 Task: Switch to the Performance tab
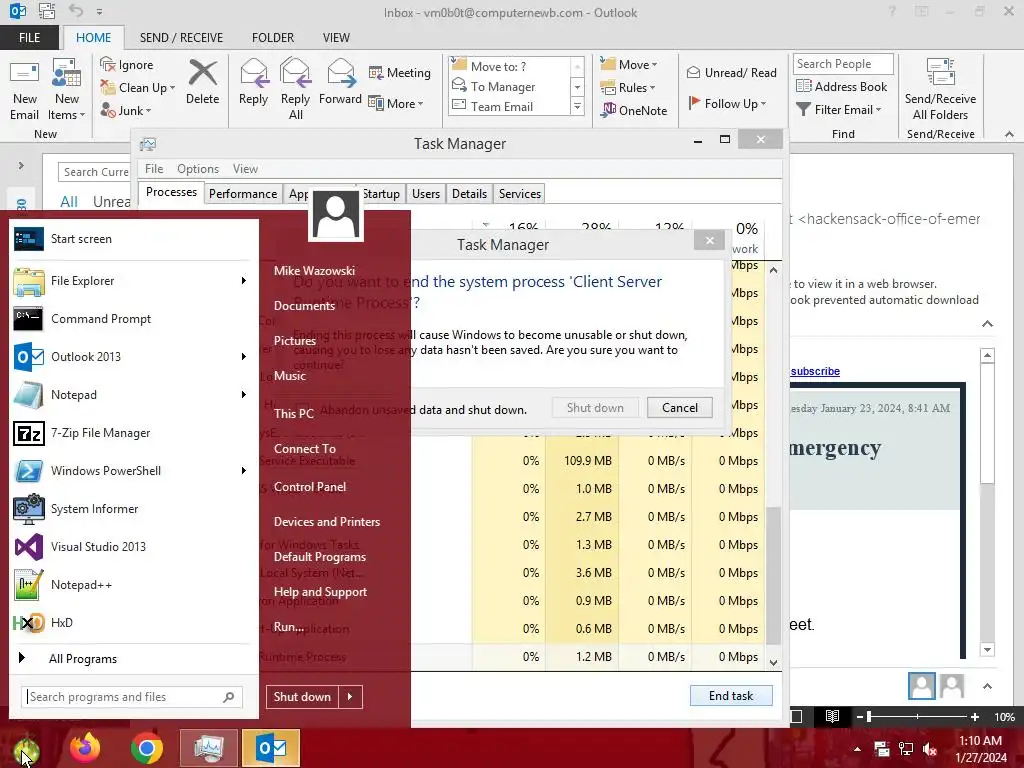pyautogui.click(x=243, y=193)
